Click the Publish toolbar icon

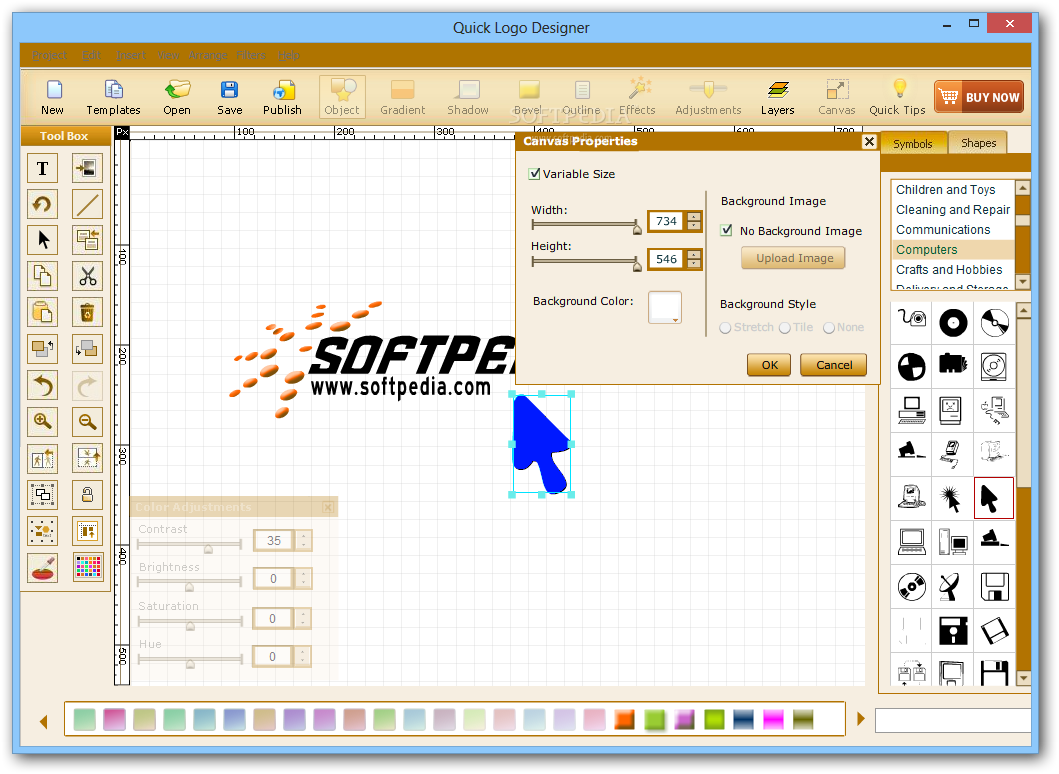[x=282, y=98]
